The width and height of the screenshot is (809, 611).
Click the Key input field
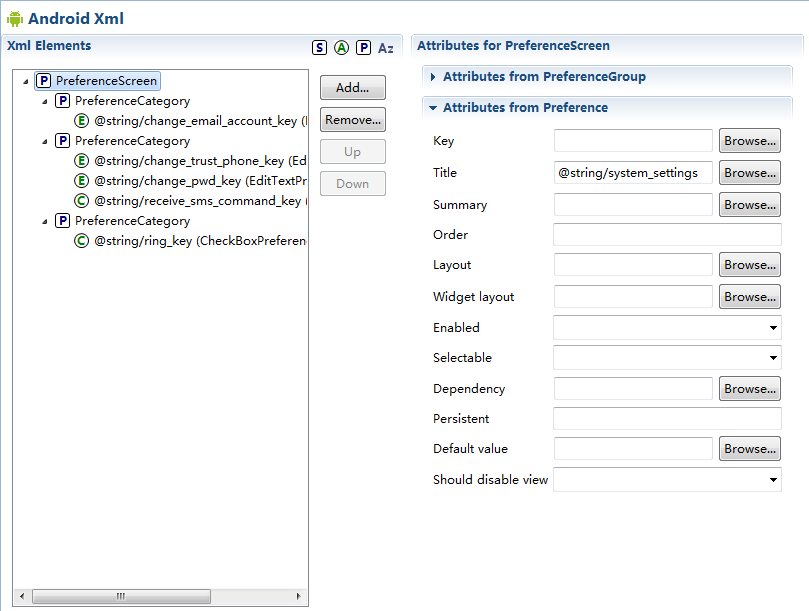[x=633, y=141]
